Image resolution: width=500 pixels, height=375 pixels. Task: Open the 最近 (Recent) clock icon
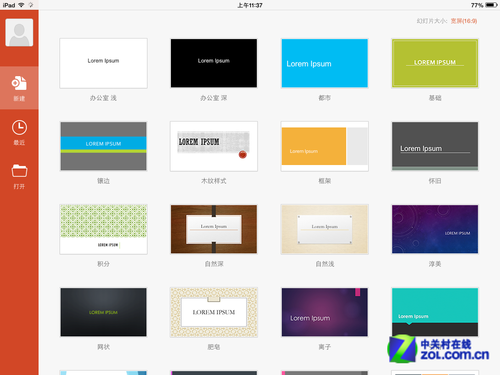click(x=19, y=127)
